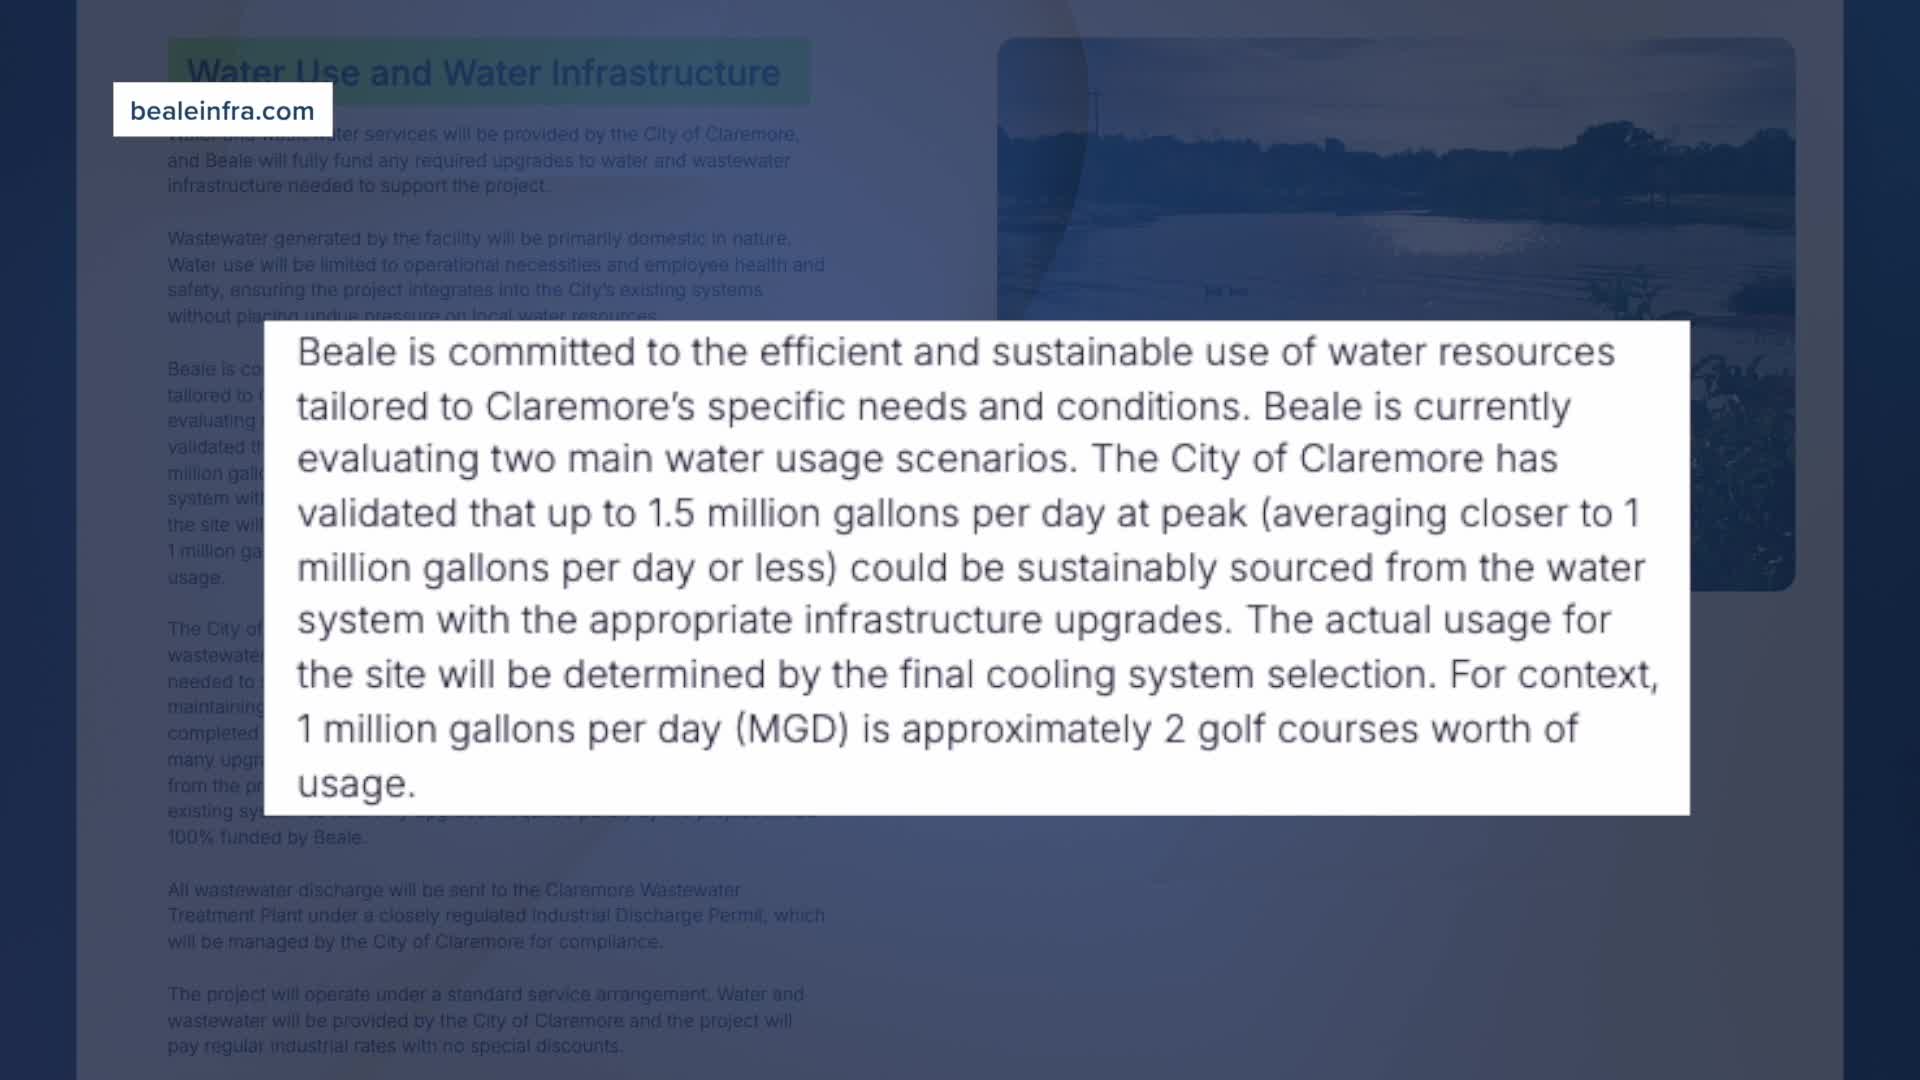
Task: Click the paragraph starting "The project will operate"
Action: [x=485, y=1020]
